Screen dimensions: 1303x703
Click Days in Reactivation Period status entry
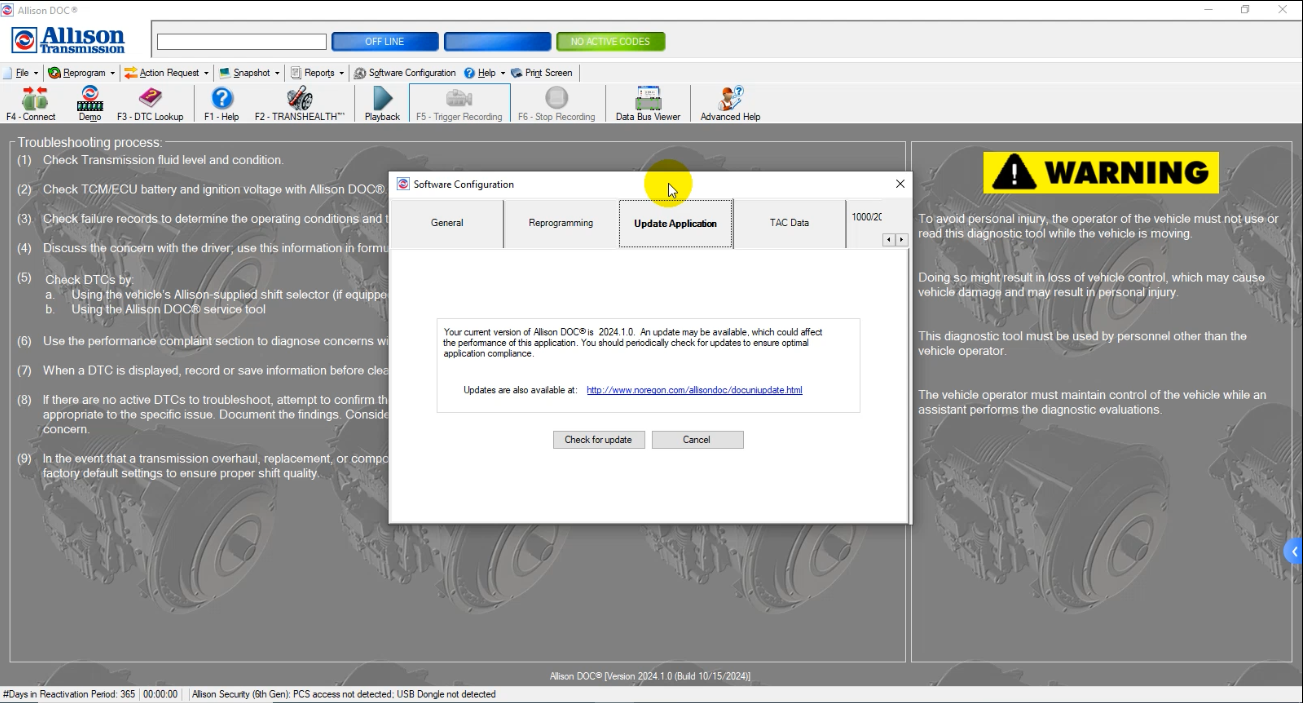pyautogui.click(x=69, y=694)
